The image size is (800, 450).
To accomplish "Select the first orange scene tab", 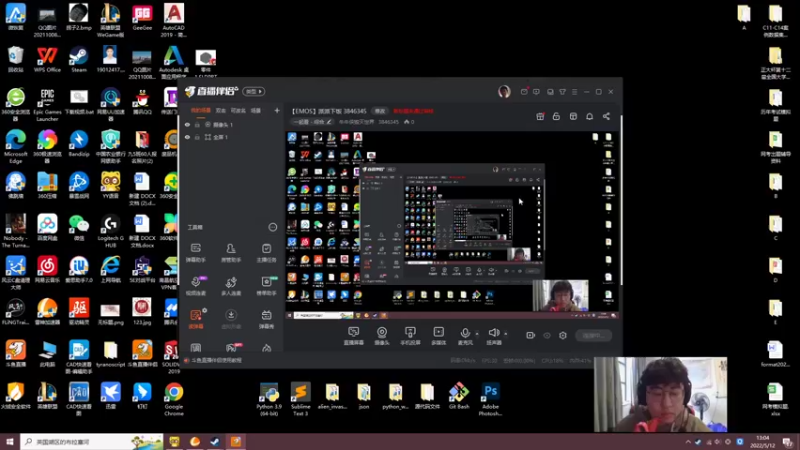I will tap(201, 110).
